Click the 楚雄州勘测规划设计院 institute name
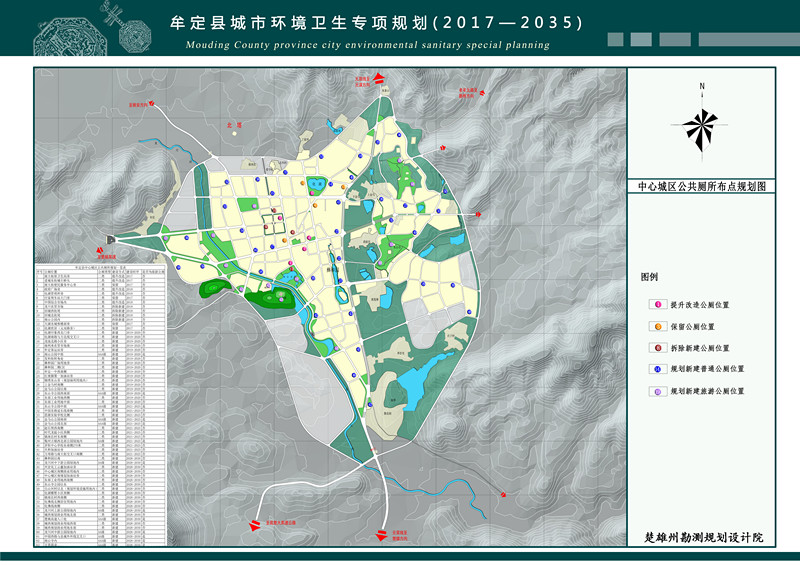This screenshot has height=565, width=800. point(702,538)
